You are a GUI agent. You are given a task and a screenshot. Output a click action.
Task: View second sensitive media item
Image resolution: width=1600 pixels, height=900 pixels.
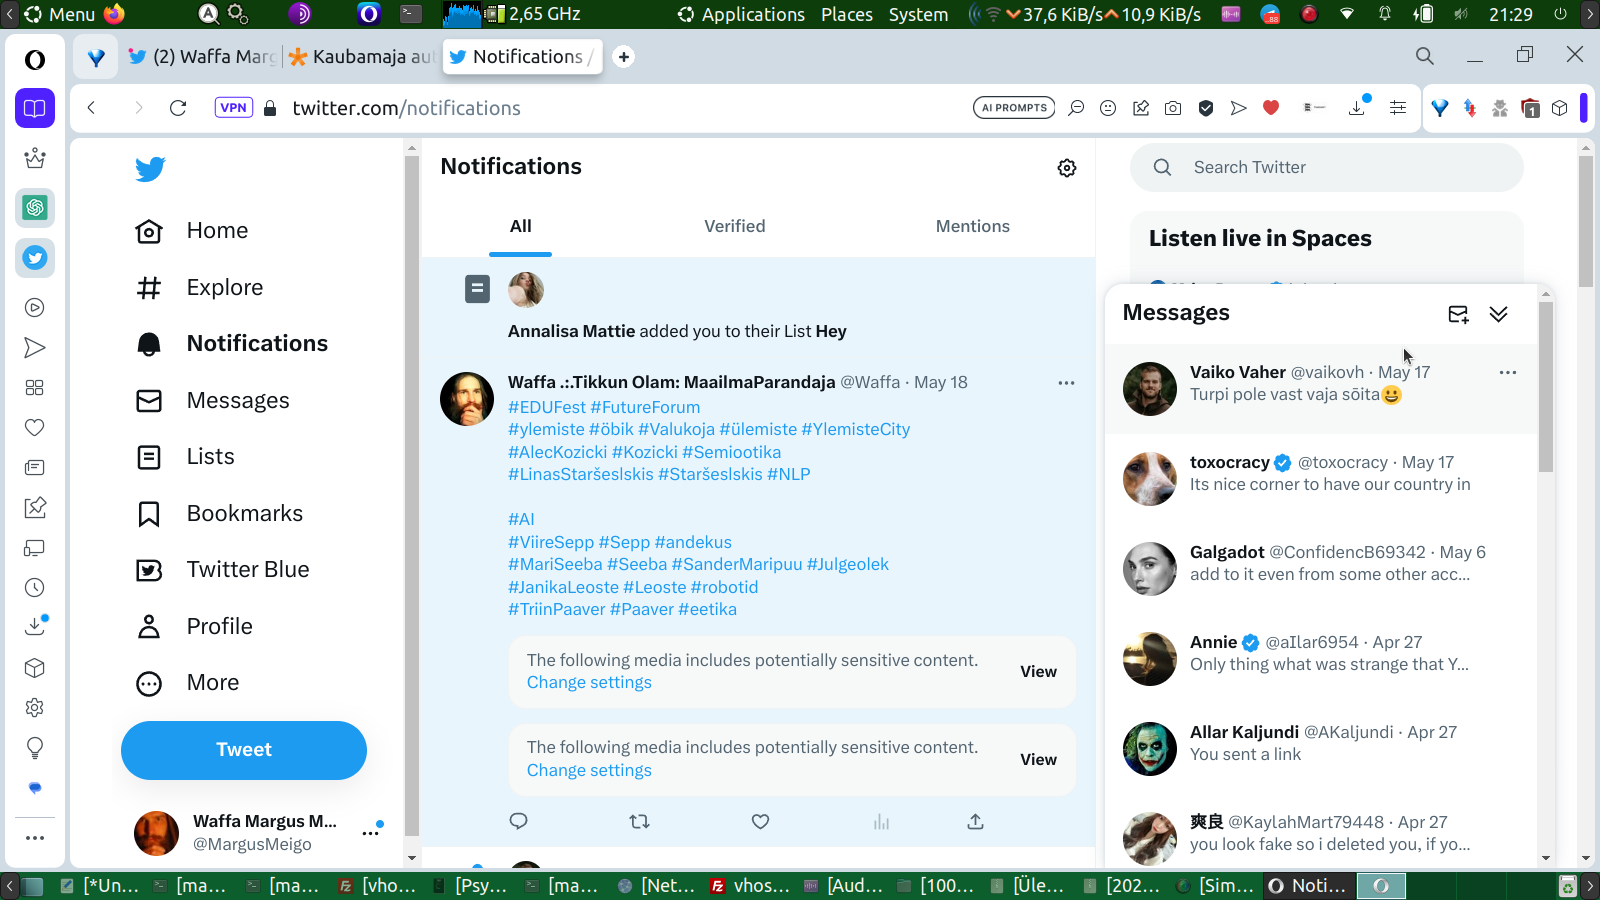tap(1038, 760)
